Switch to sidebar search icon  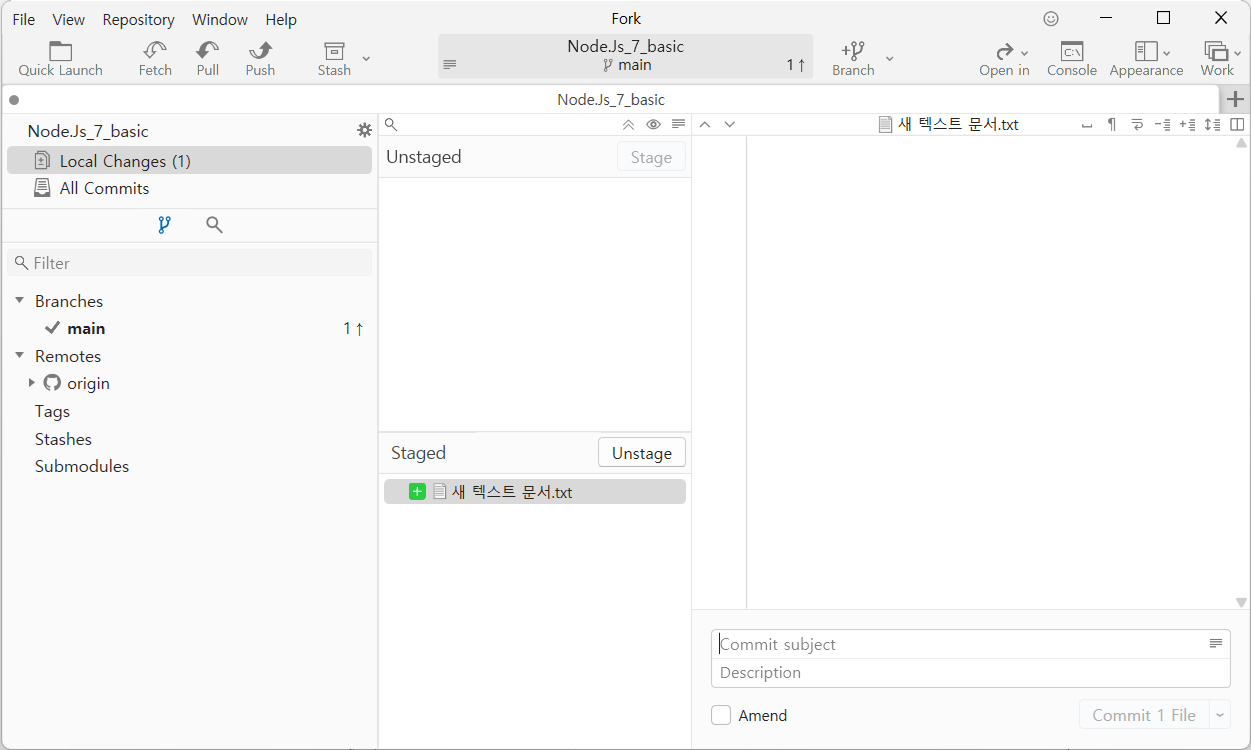point(214,225)
